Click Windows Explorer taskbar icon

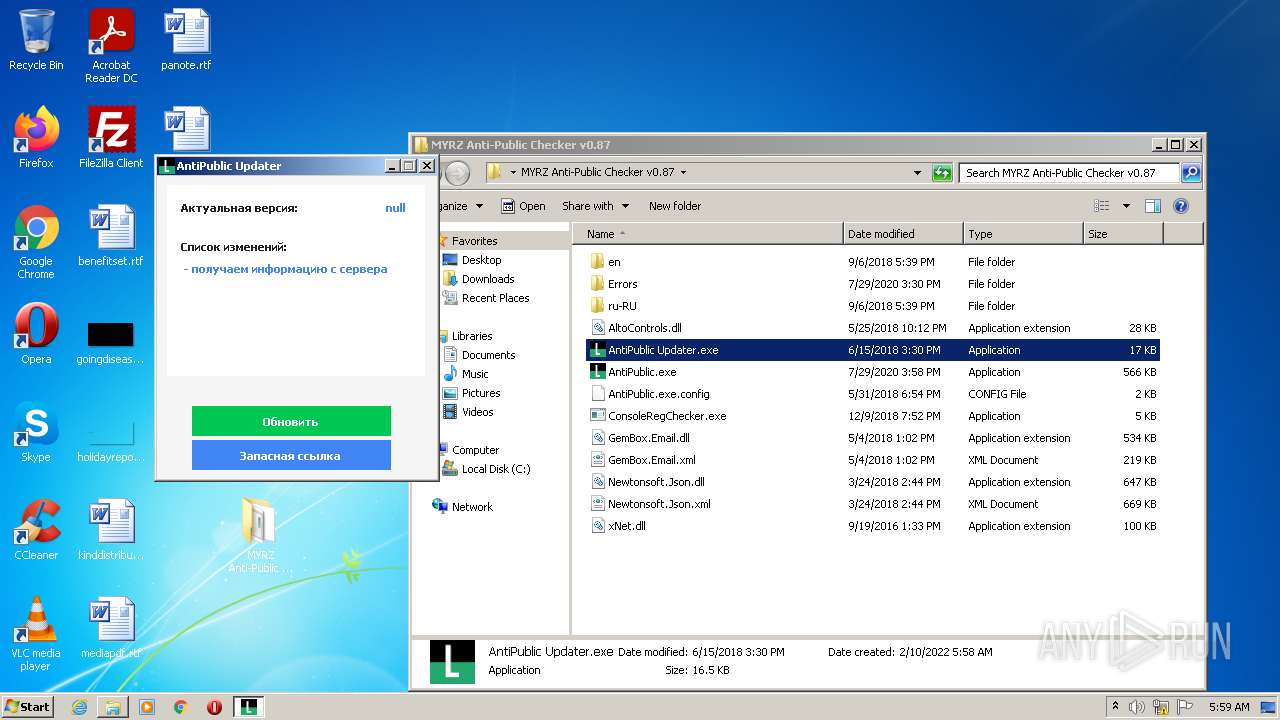tap(113, 707)
